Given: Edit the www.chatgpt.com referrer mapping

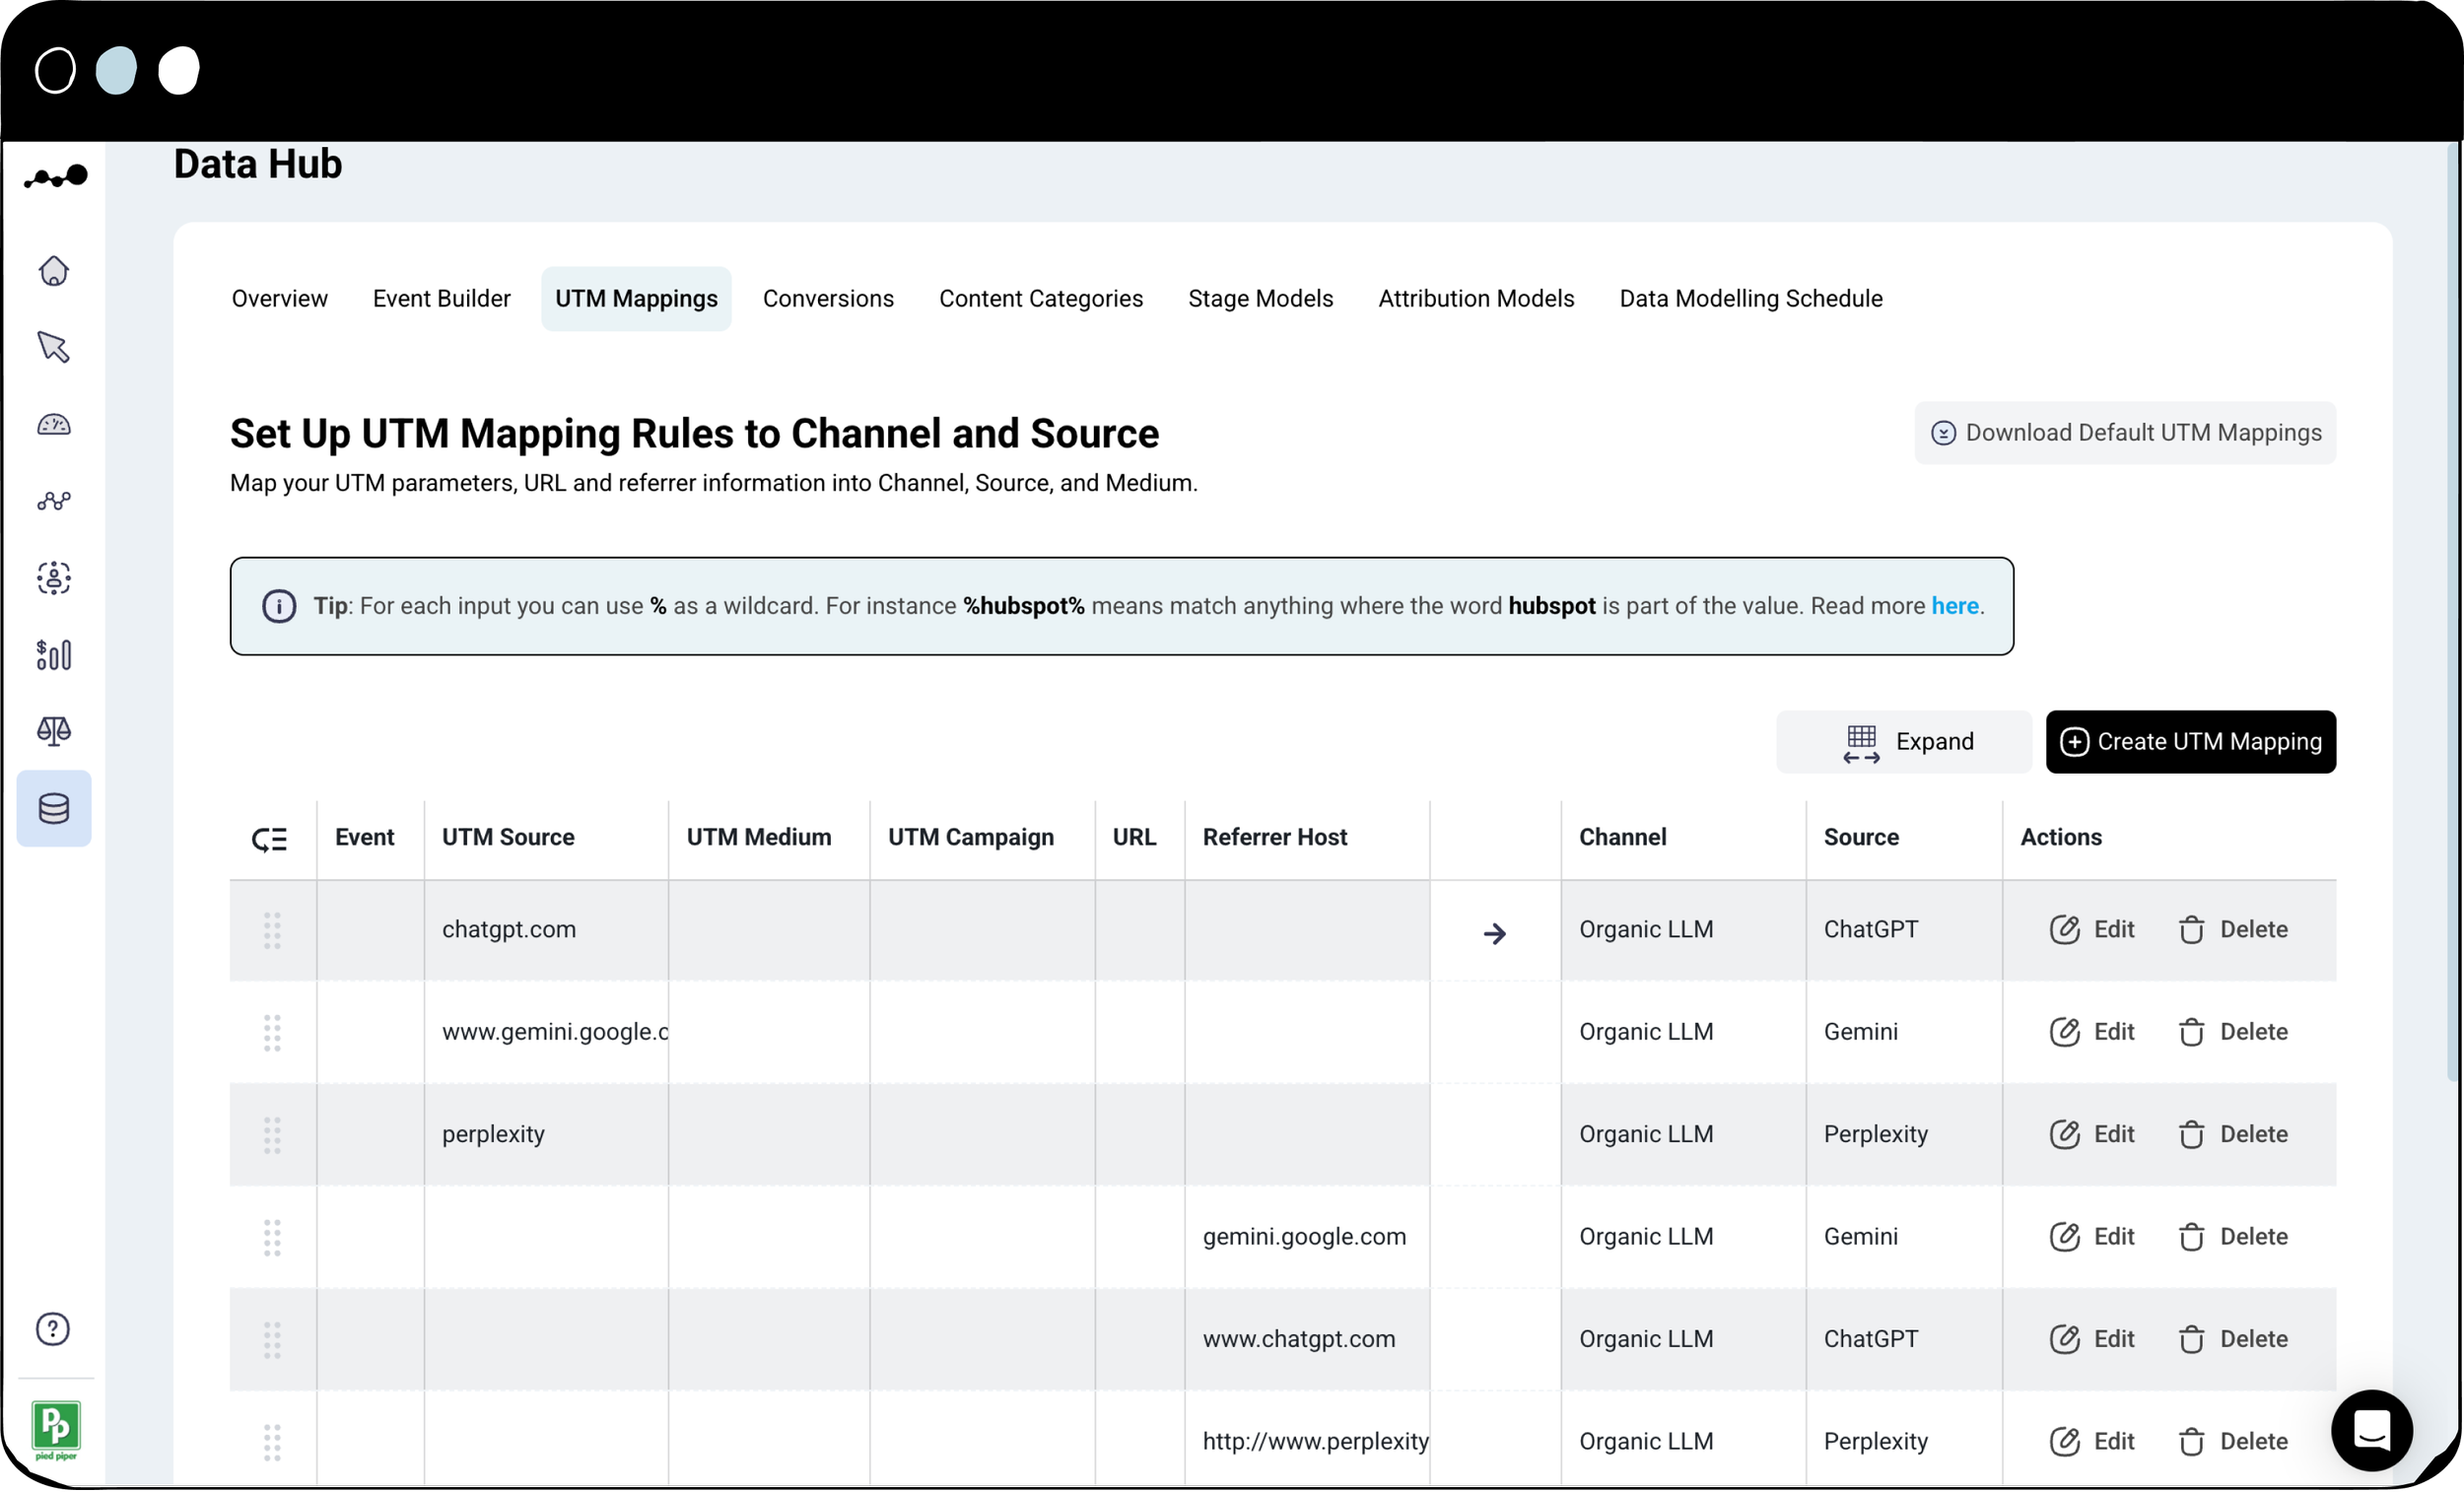Looking at the screenshot, I should click(2092, 1341).
